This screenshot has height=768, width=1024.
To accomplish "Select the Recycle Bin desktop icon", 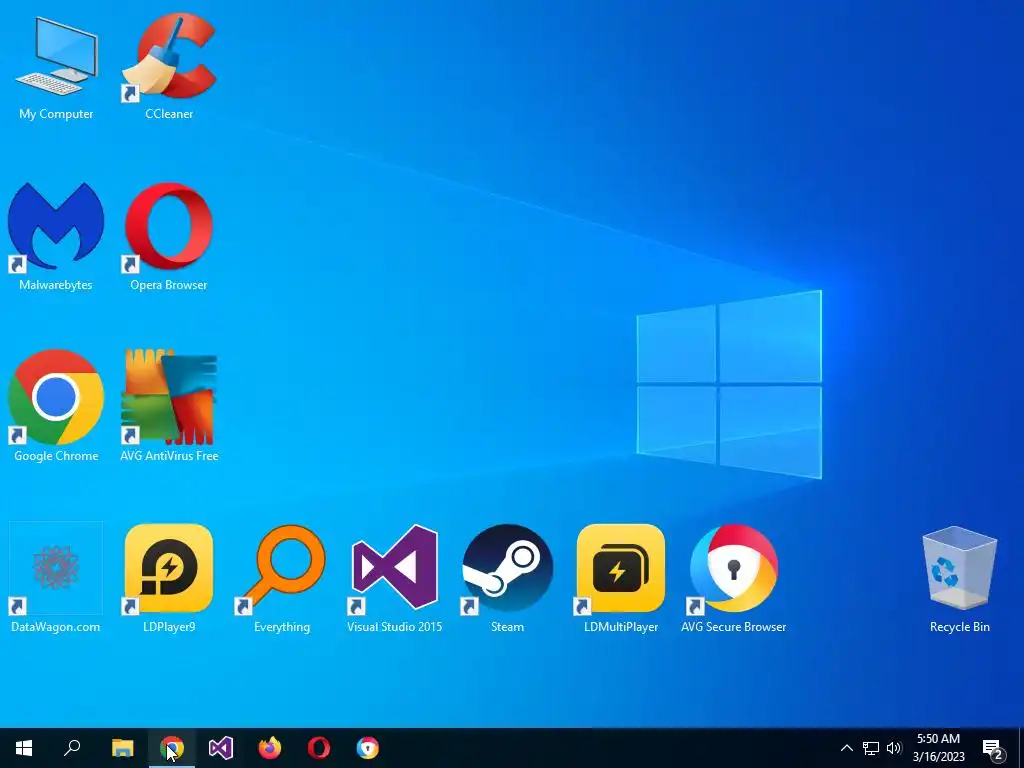I will point(959,577).
